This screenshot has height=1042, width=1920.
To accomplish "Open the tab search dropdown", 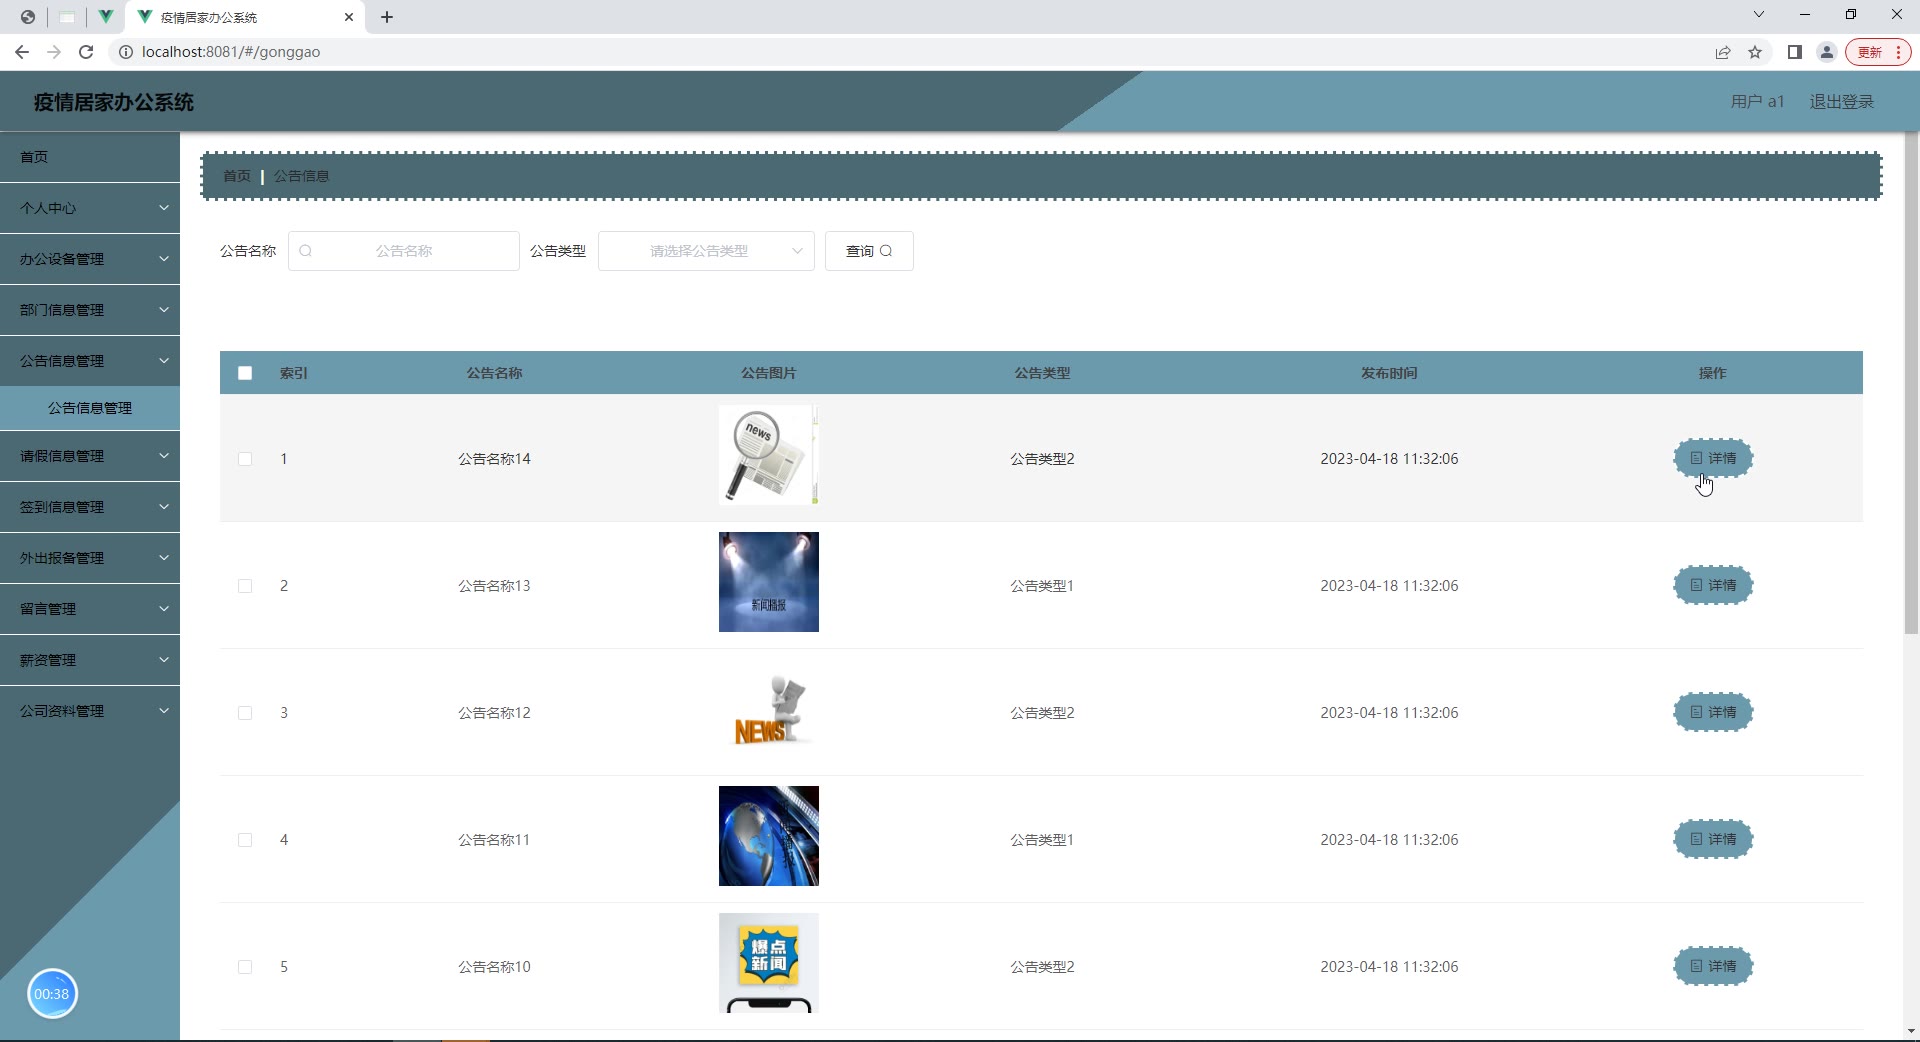I will [1759, 14].
